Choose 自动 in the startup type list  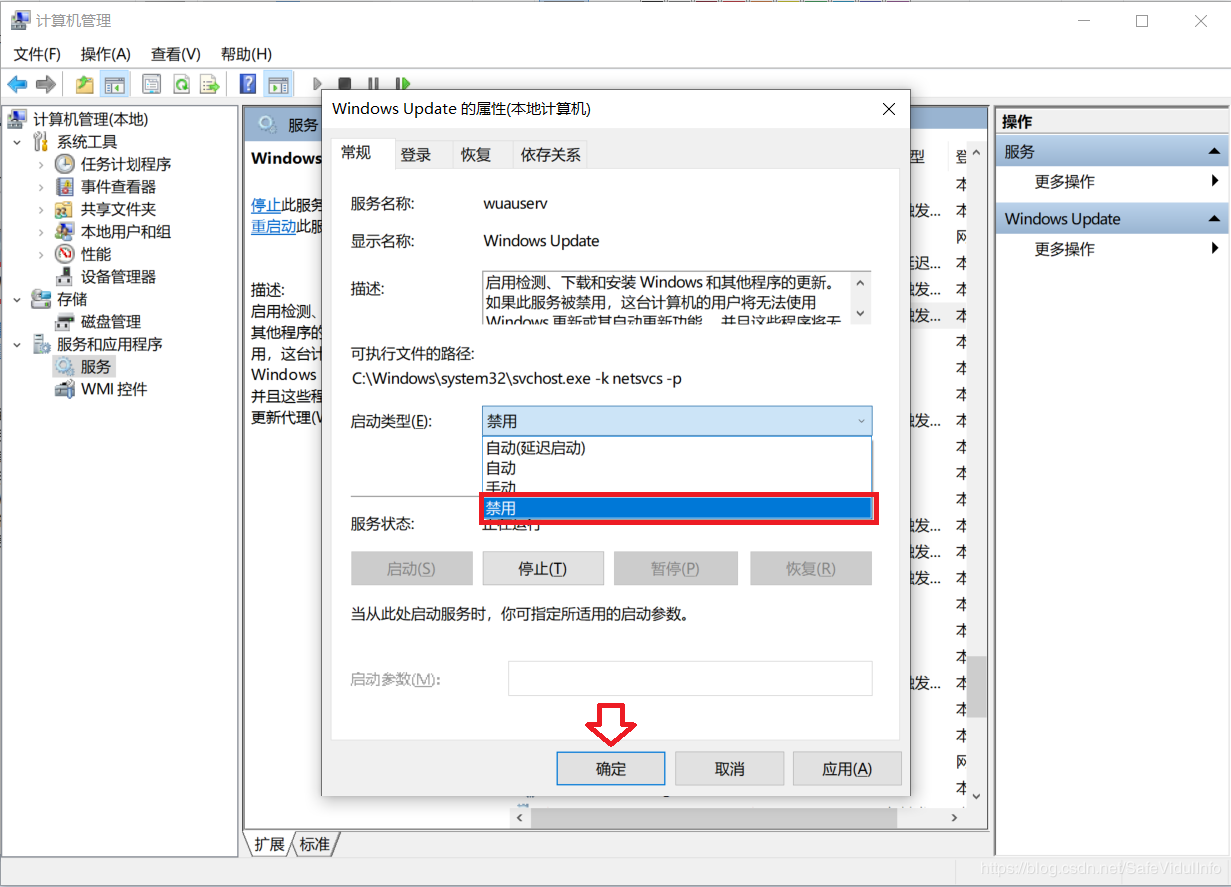click(677, 468)
